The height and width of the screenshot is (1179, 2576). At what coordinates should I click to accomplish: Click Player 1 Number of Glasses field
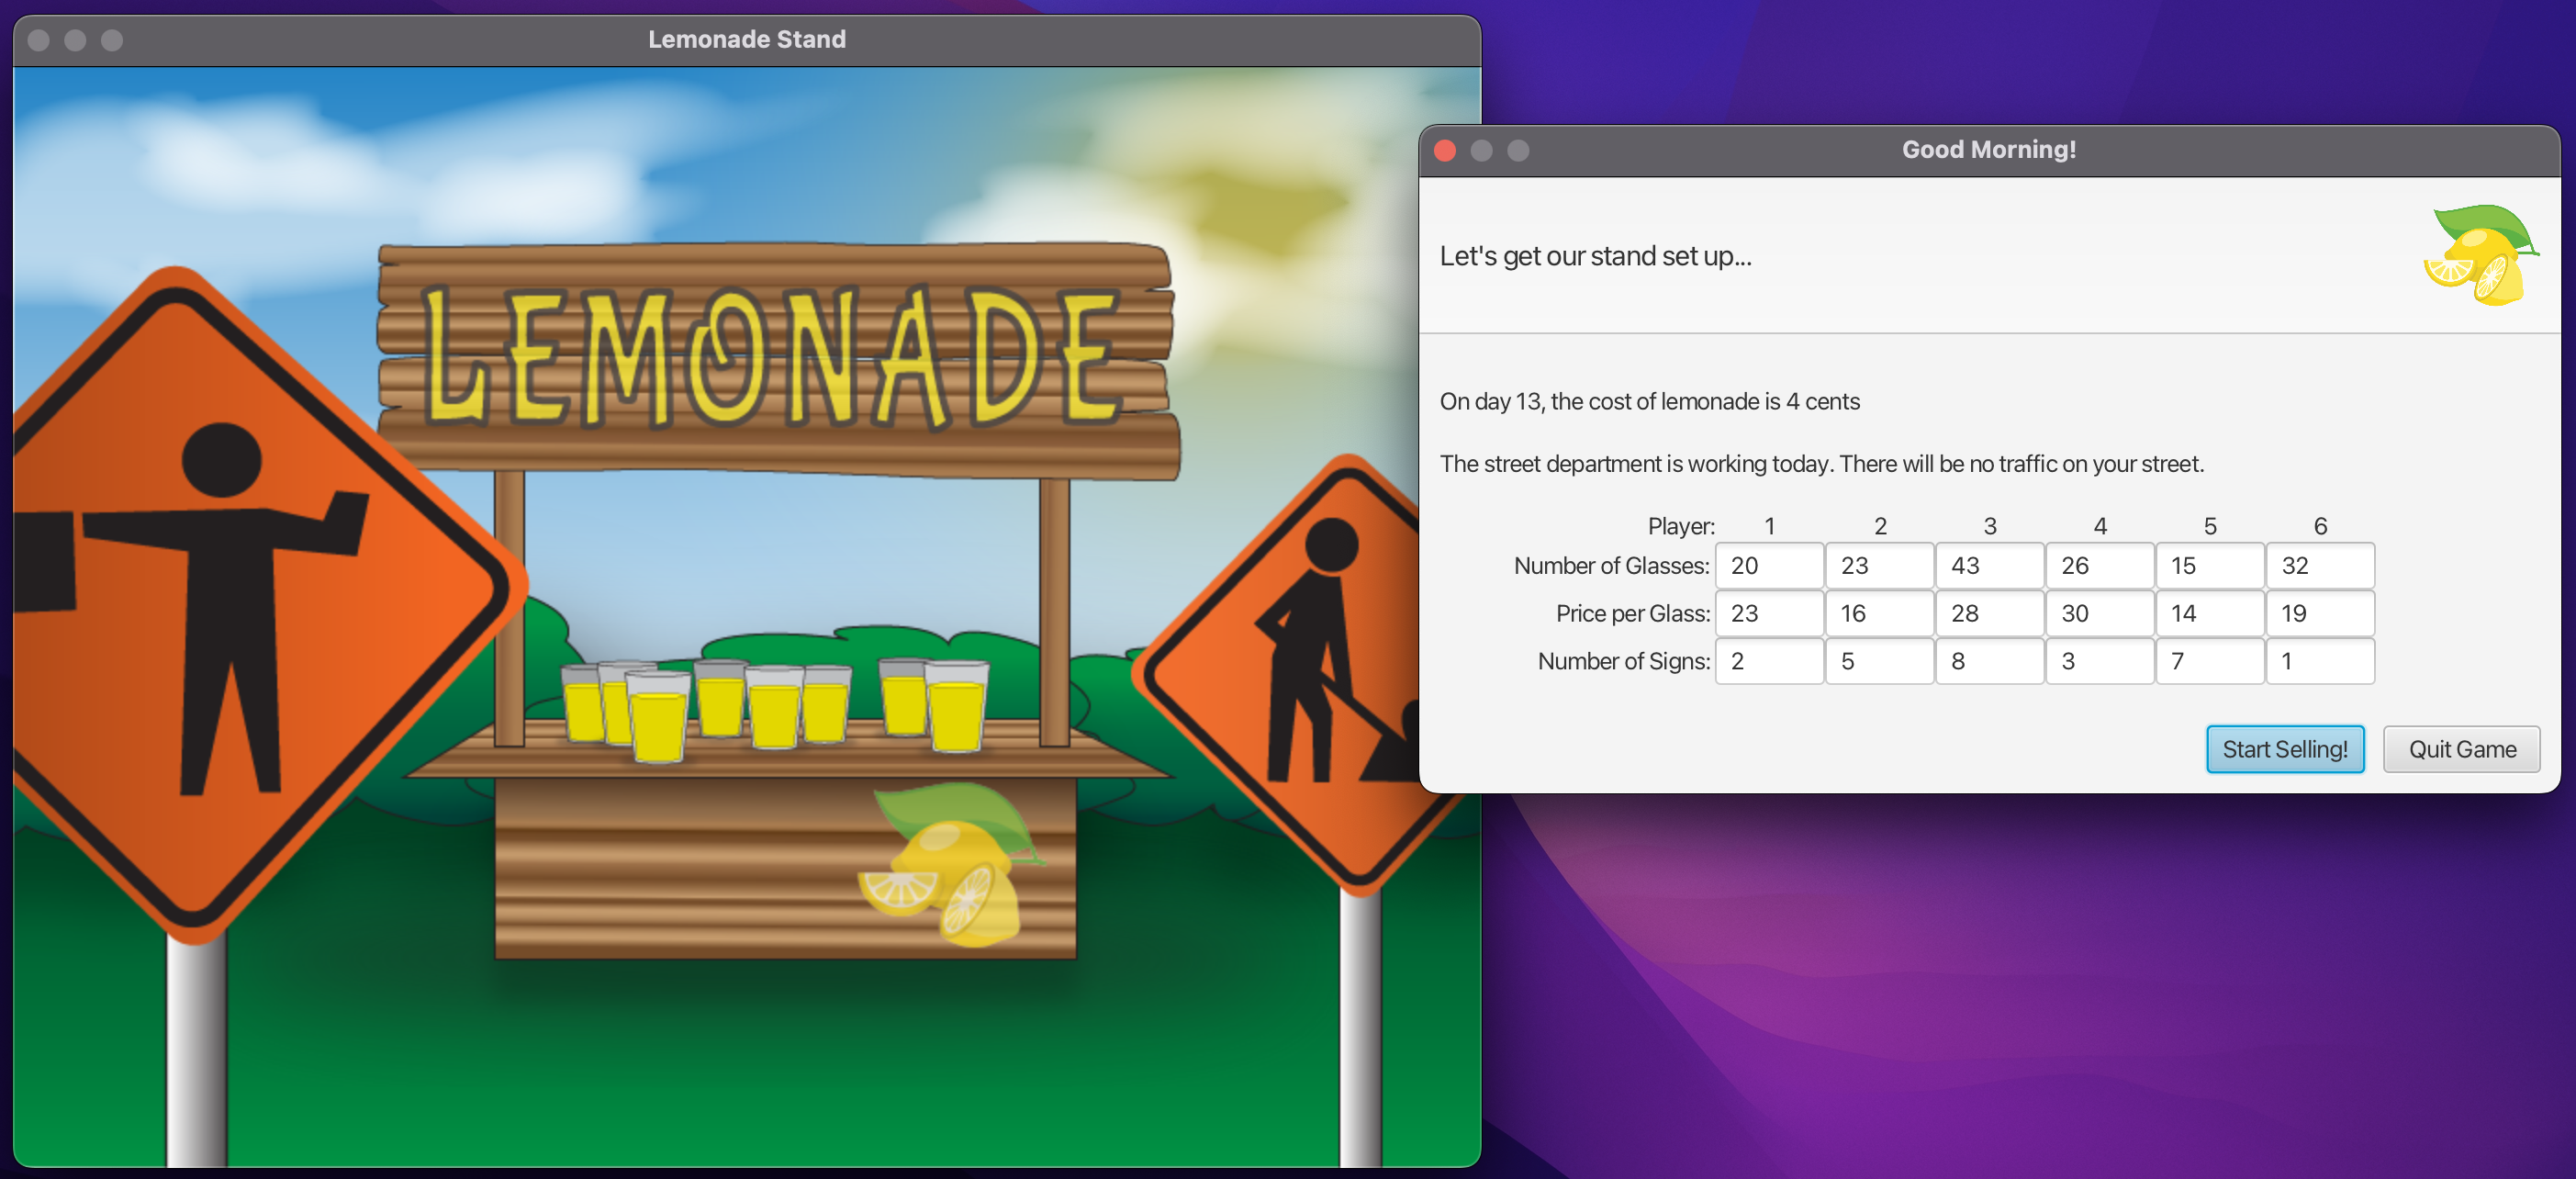(1768, 566)
